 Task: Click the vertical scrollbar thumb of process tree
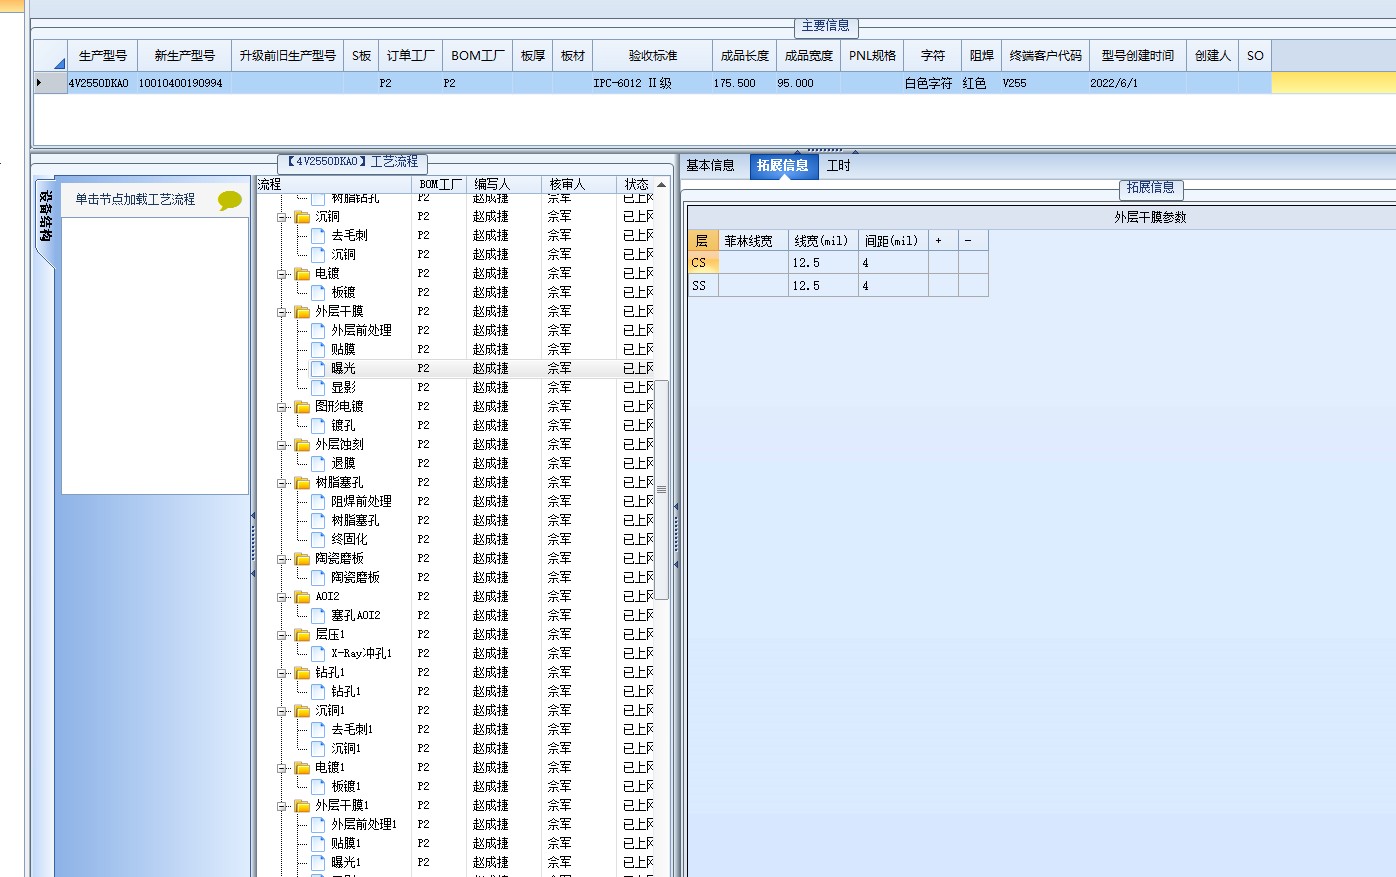(661, 489)
